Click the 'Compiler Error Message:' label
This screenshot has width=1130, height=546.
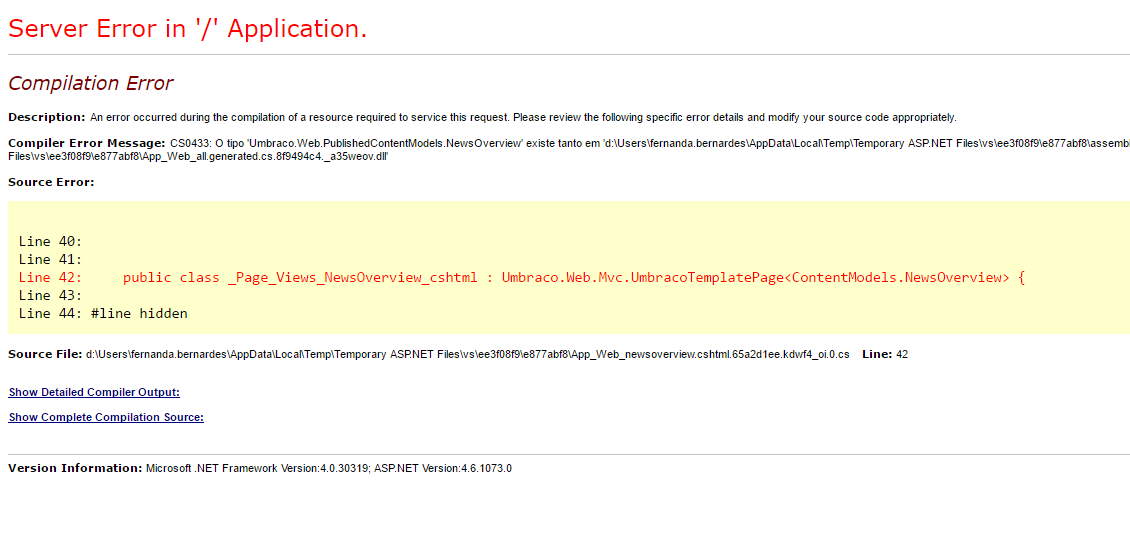pyautogui.click(x=87, y=143)
